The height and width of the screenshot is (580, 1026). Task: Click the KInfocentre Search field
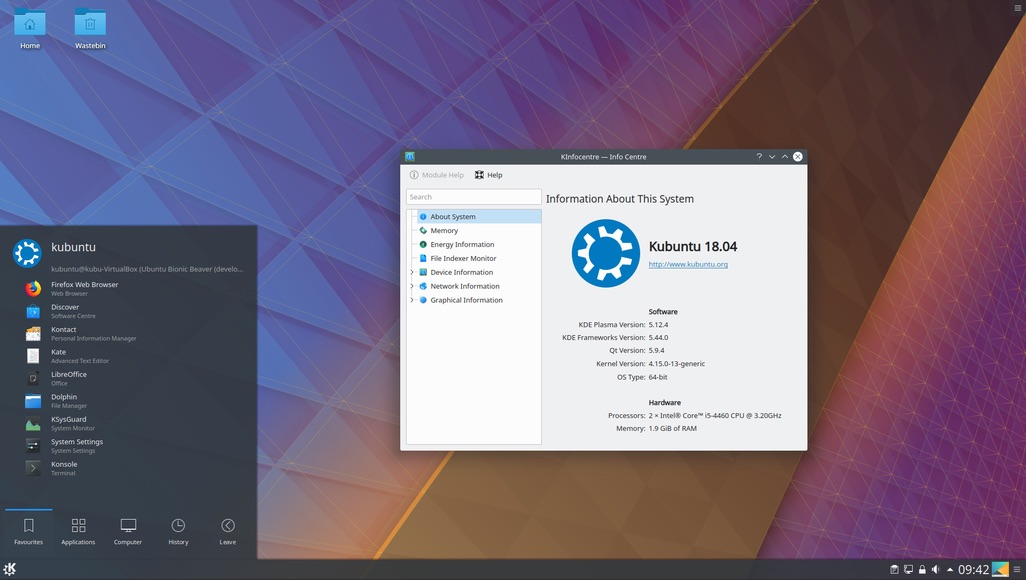pos(473,197)
